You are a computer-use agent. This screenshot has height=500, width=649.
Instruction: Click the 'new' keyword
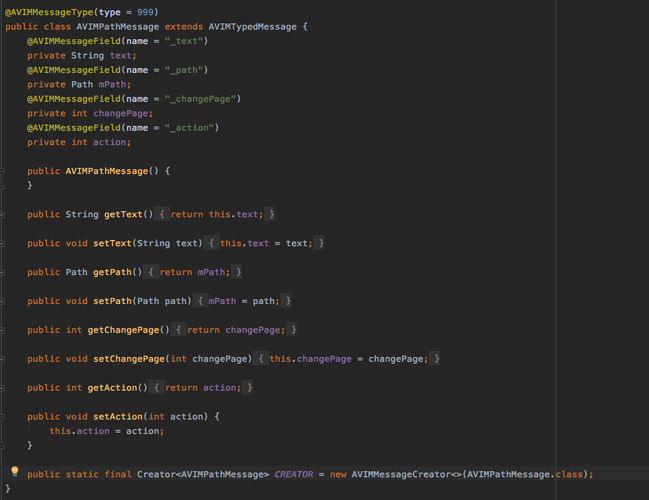point(338,474)
